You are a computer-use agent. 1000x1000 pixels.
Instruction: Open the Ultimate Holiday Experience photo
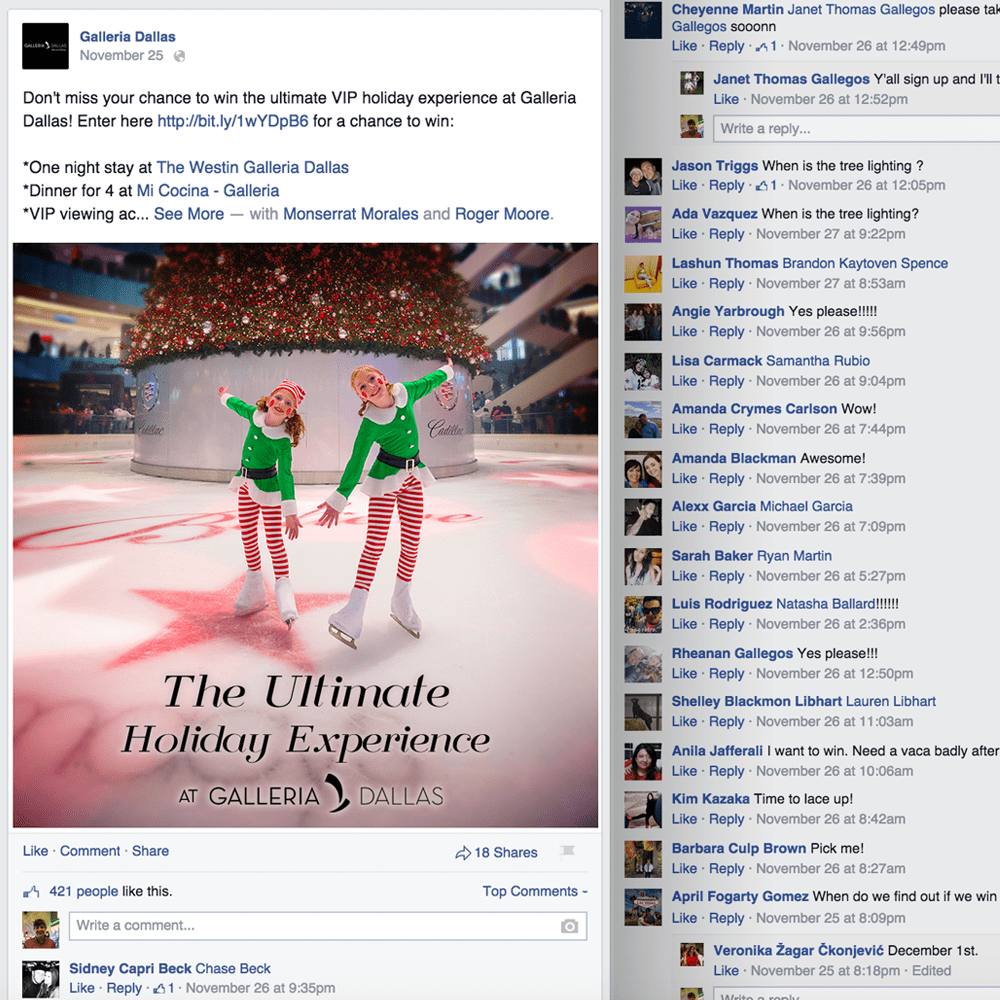pyautogui.click(x=305, y=535)
